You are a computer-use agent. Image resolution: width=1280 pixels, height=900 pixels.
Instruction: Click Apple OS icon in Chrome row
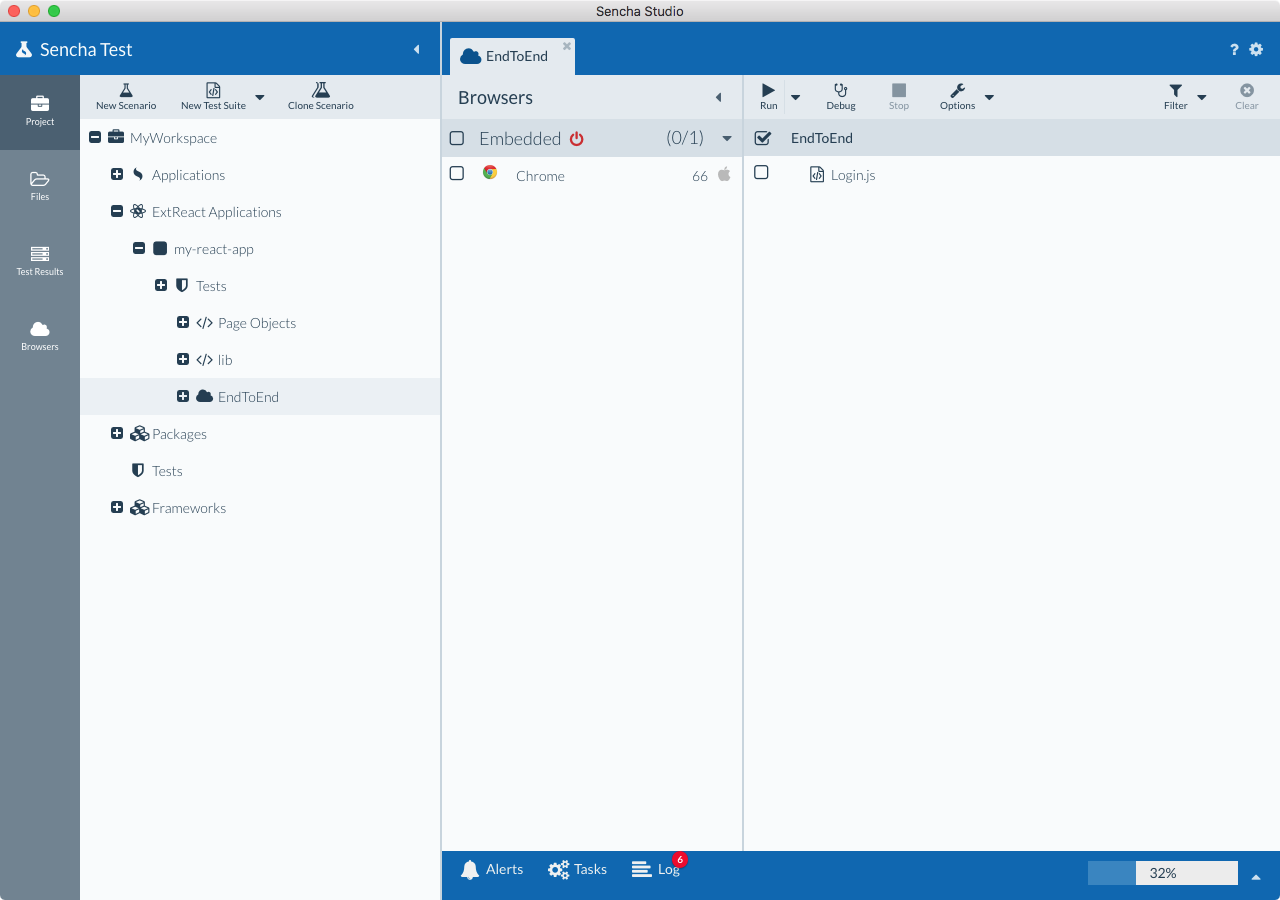(x=724, y=174)
